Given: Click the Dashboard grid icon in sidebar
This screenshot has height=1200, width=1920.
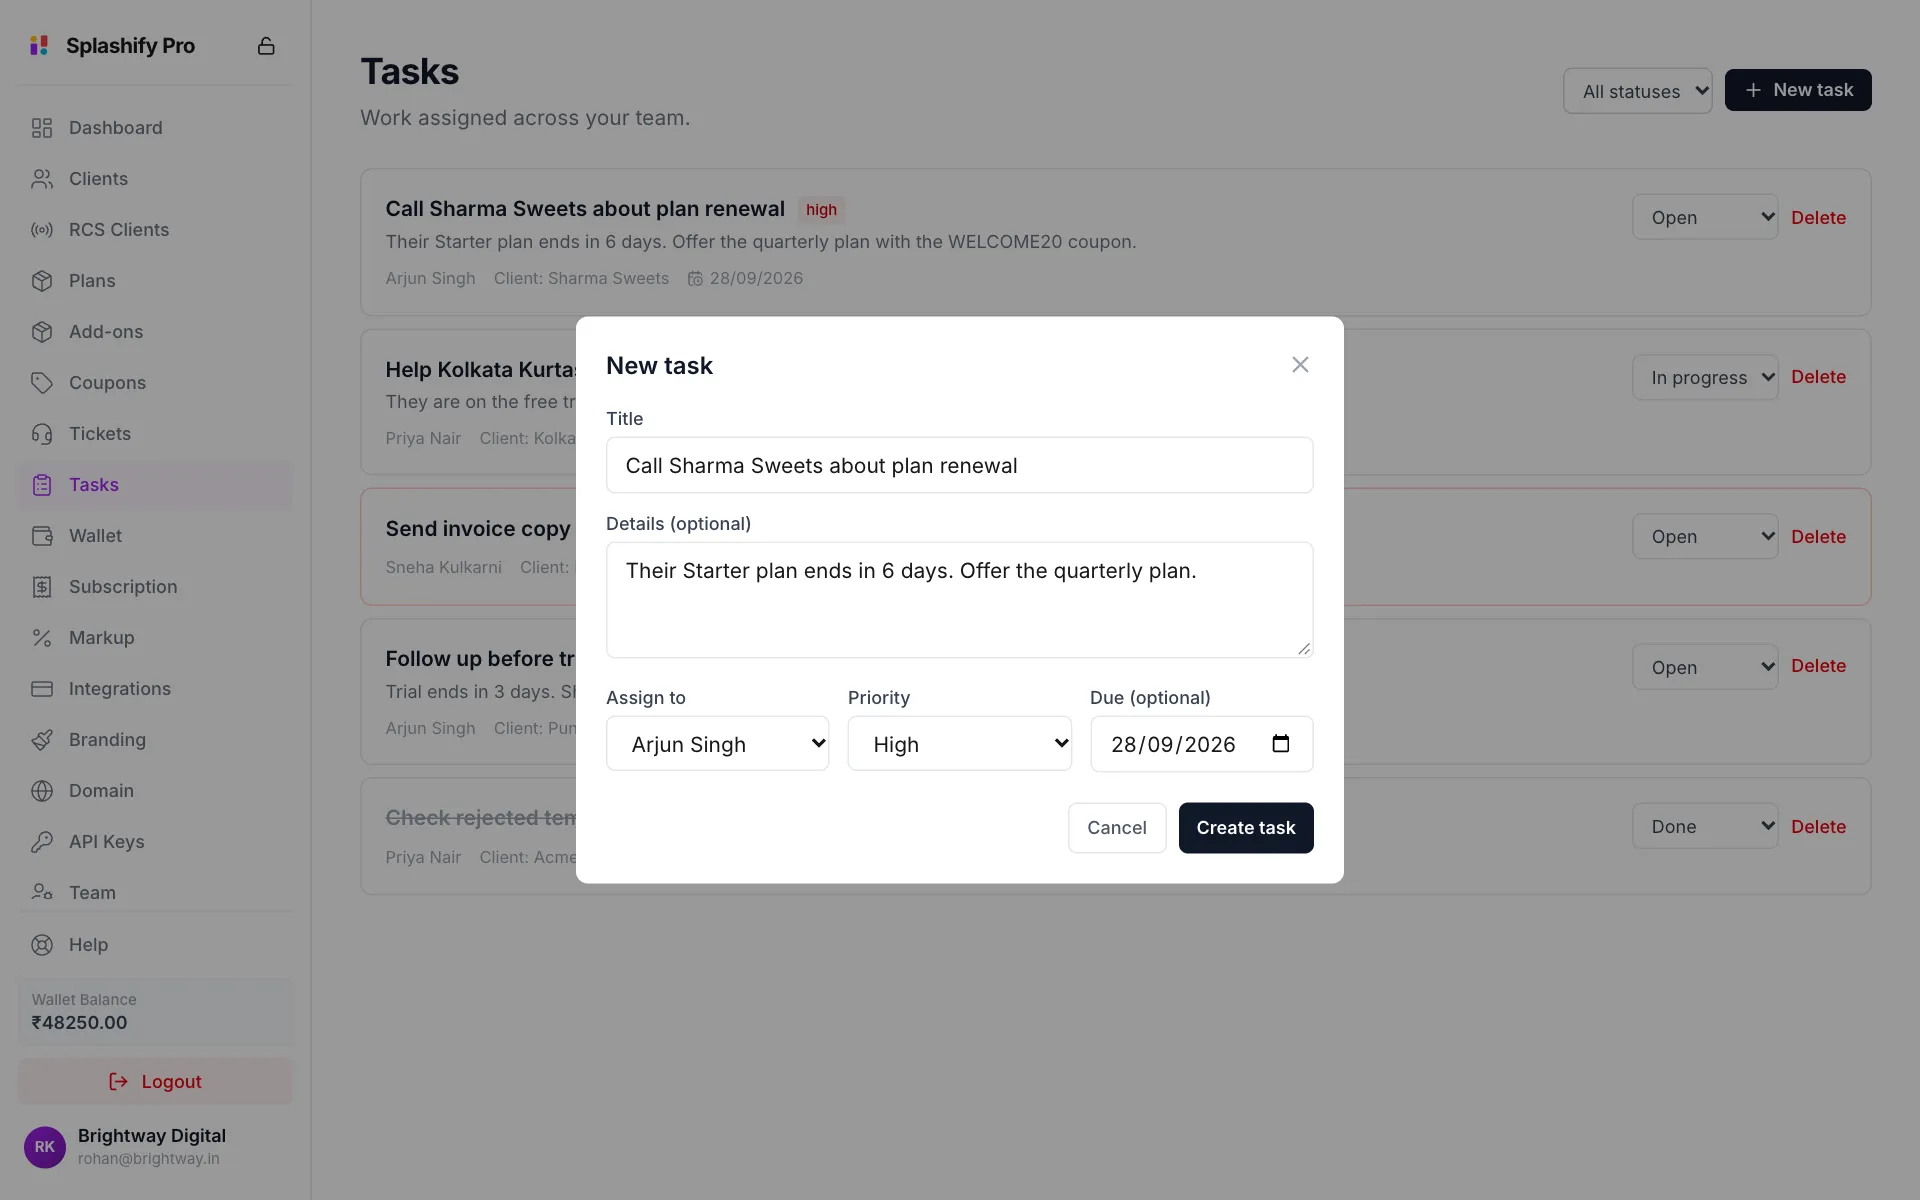Looking at the screenshot, I should 42,128.
